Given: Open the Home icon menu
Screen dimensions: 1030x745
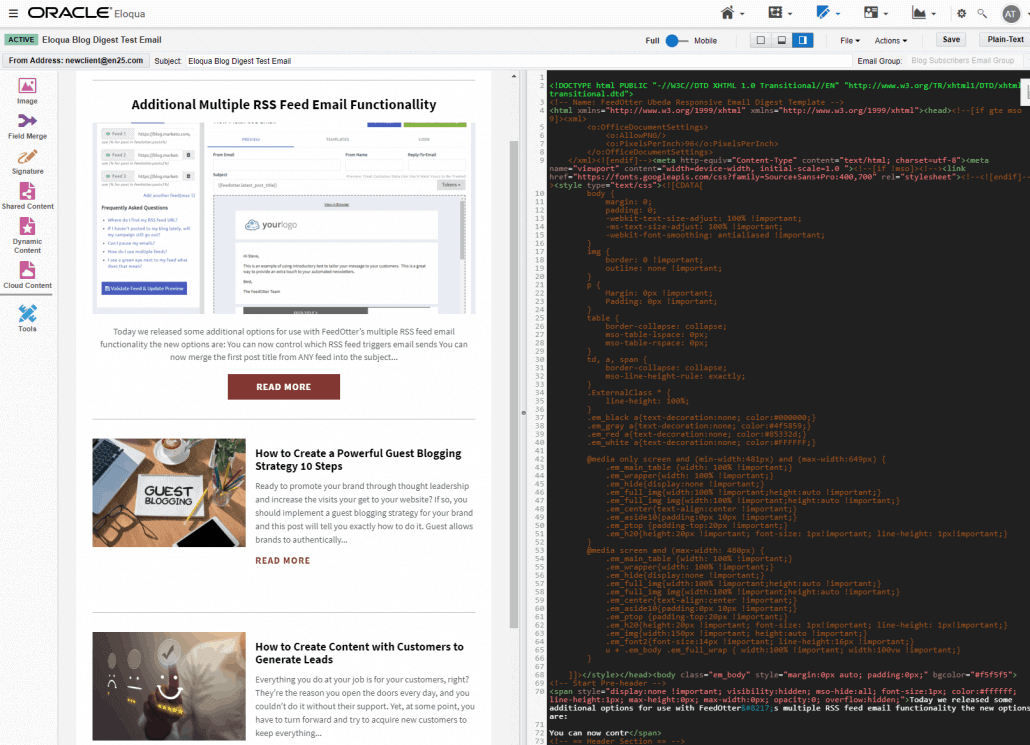Looking at the screenshot, I should [x=727, y=12].
